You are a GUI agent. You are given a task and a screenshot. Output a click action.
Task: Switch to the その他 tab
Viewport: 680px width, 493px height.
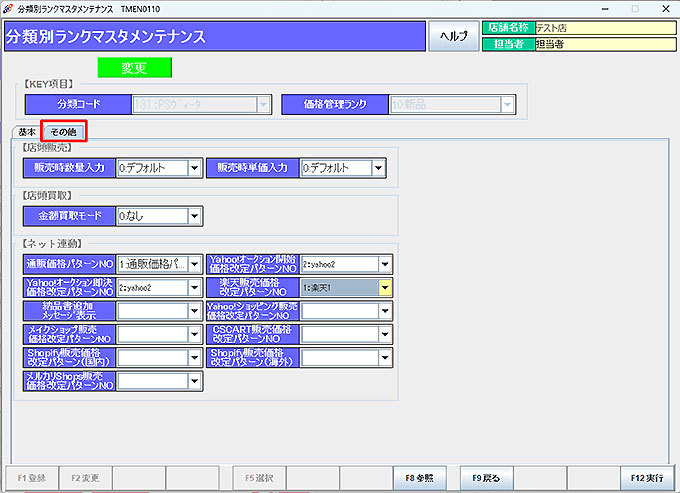point(63,132)
